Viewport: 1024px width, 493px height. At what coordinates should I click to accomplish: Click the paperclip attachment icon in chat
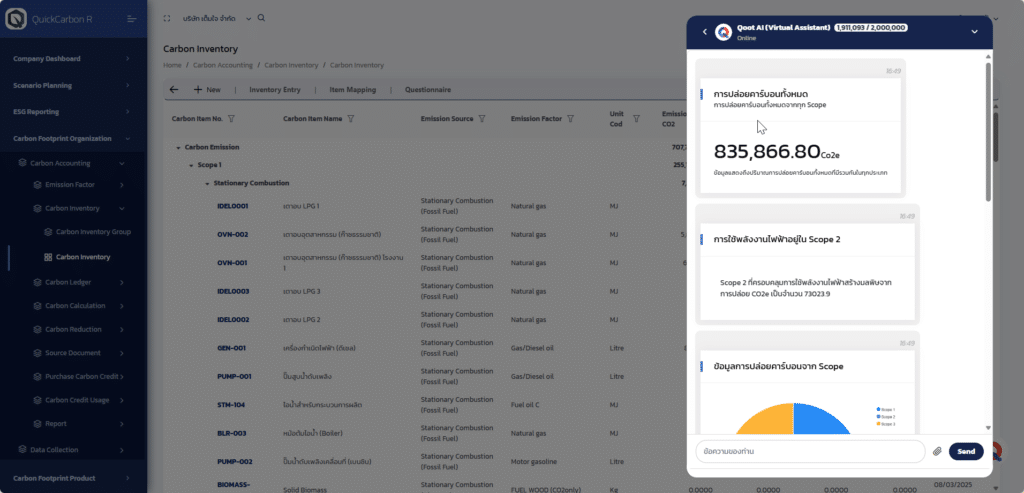(x=937, y=451)
